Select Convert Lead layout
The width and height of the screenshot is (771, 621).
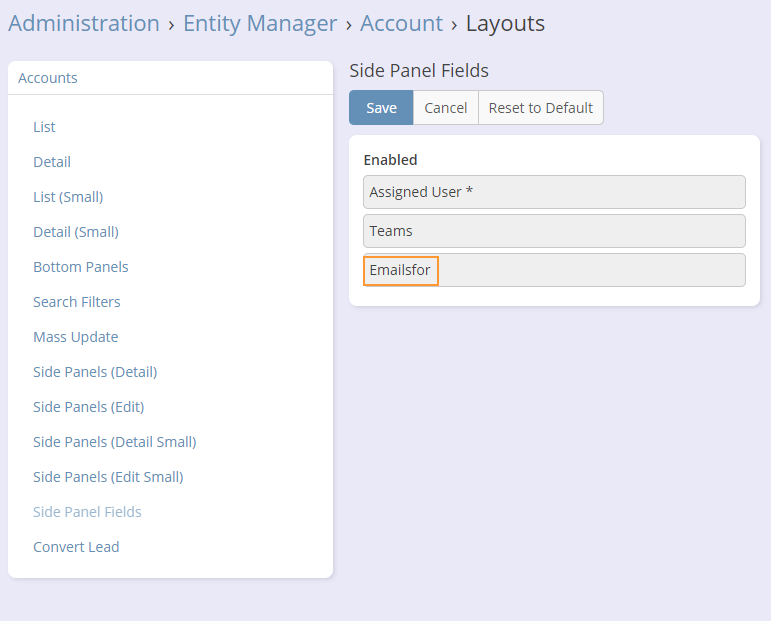click(76, 547)
